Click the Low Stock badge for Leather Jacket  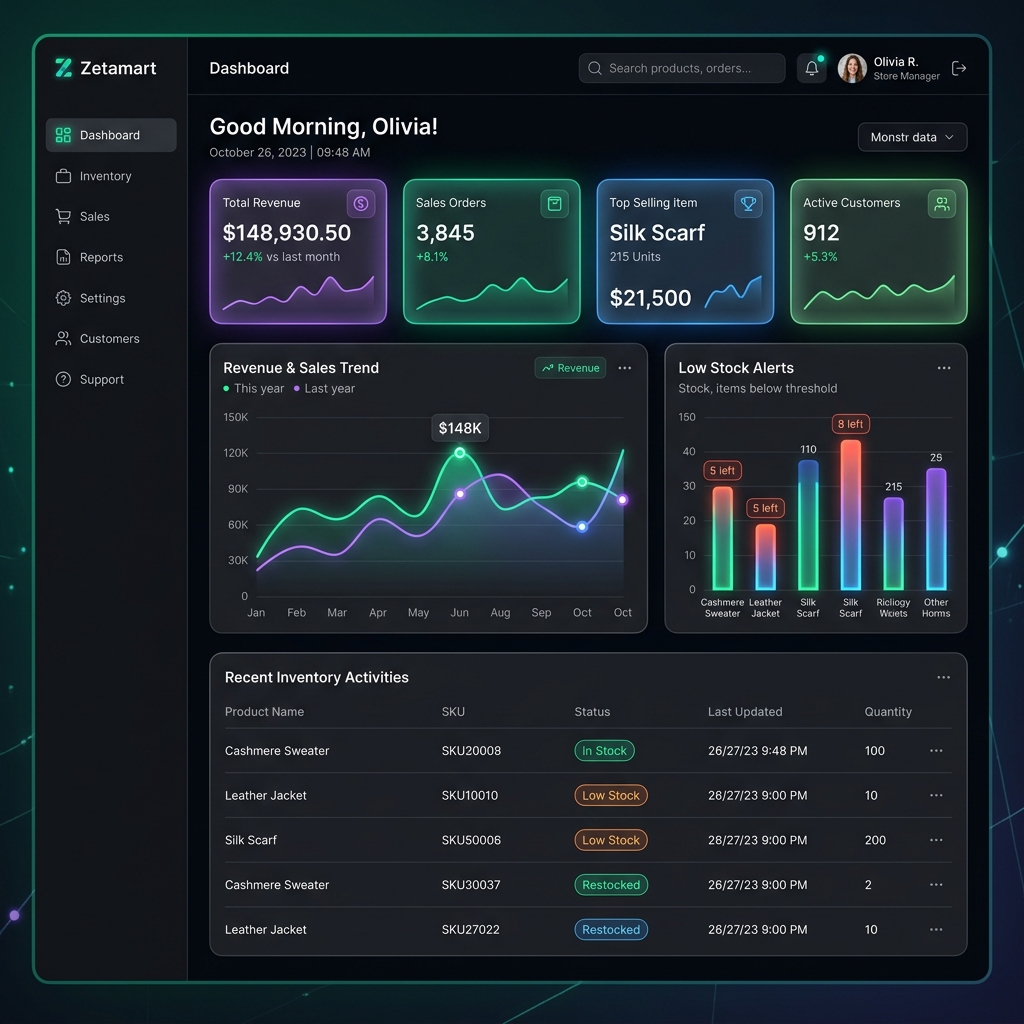[x=611, y=795]
